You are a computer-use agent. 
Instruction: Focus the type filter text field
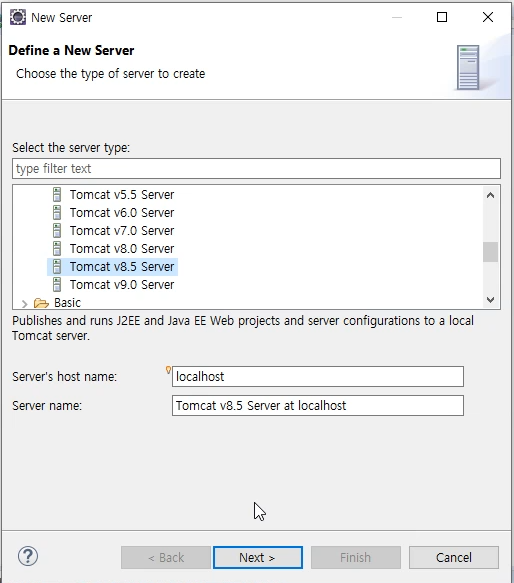tap(256, 168)
